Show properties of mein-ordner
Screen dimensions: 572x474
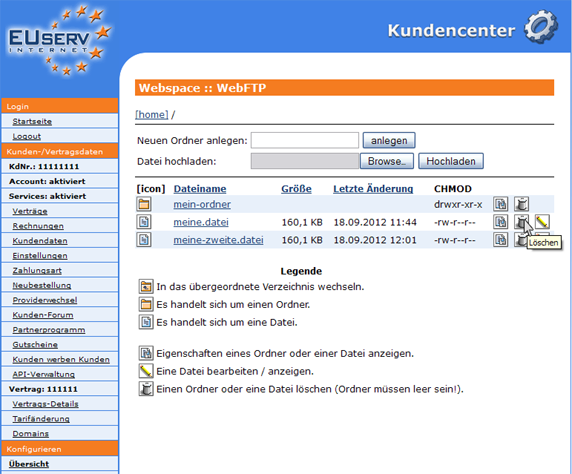pyautogui.click(x=500, y=204)
